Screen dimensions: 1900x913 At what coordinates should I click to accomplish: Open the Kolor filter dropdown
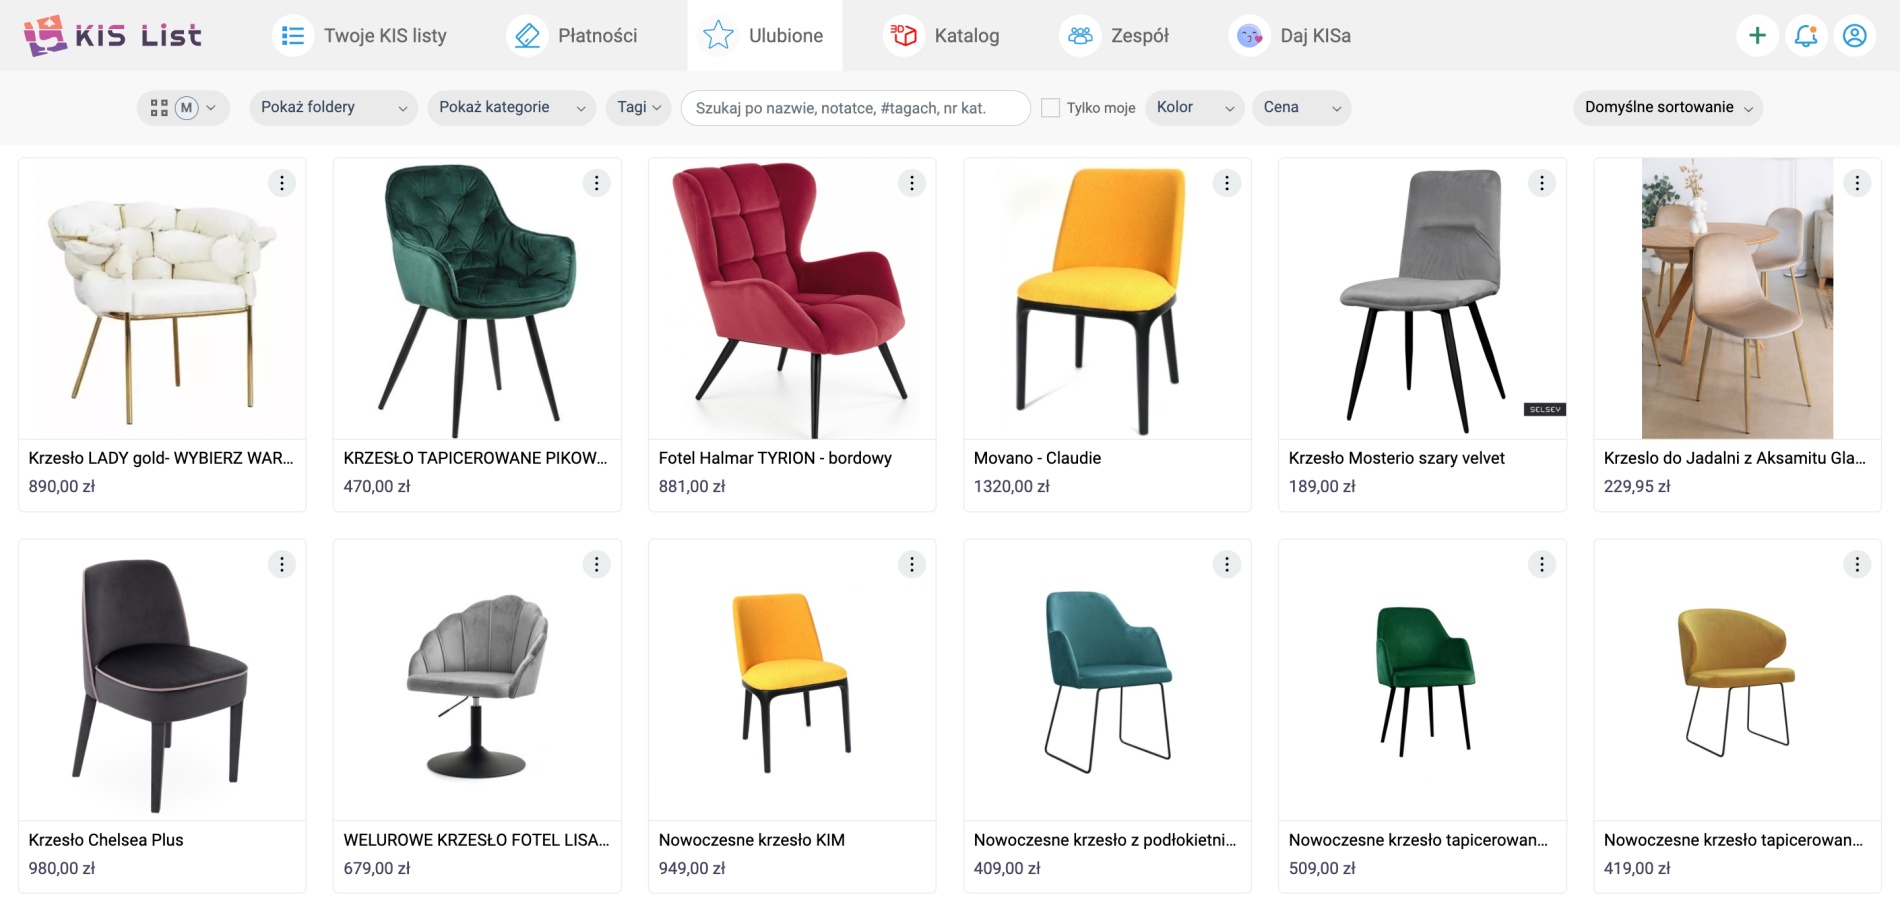[x=1195, y=108]
